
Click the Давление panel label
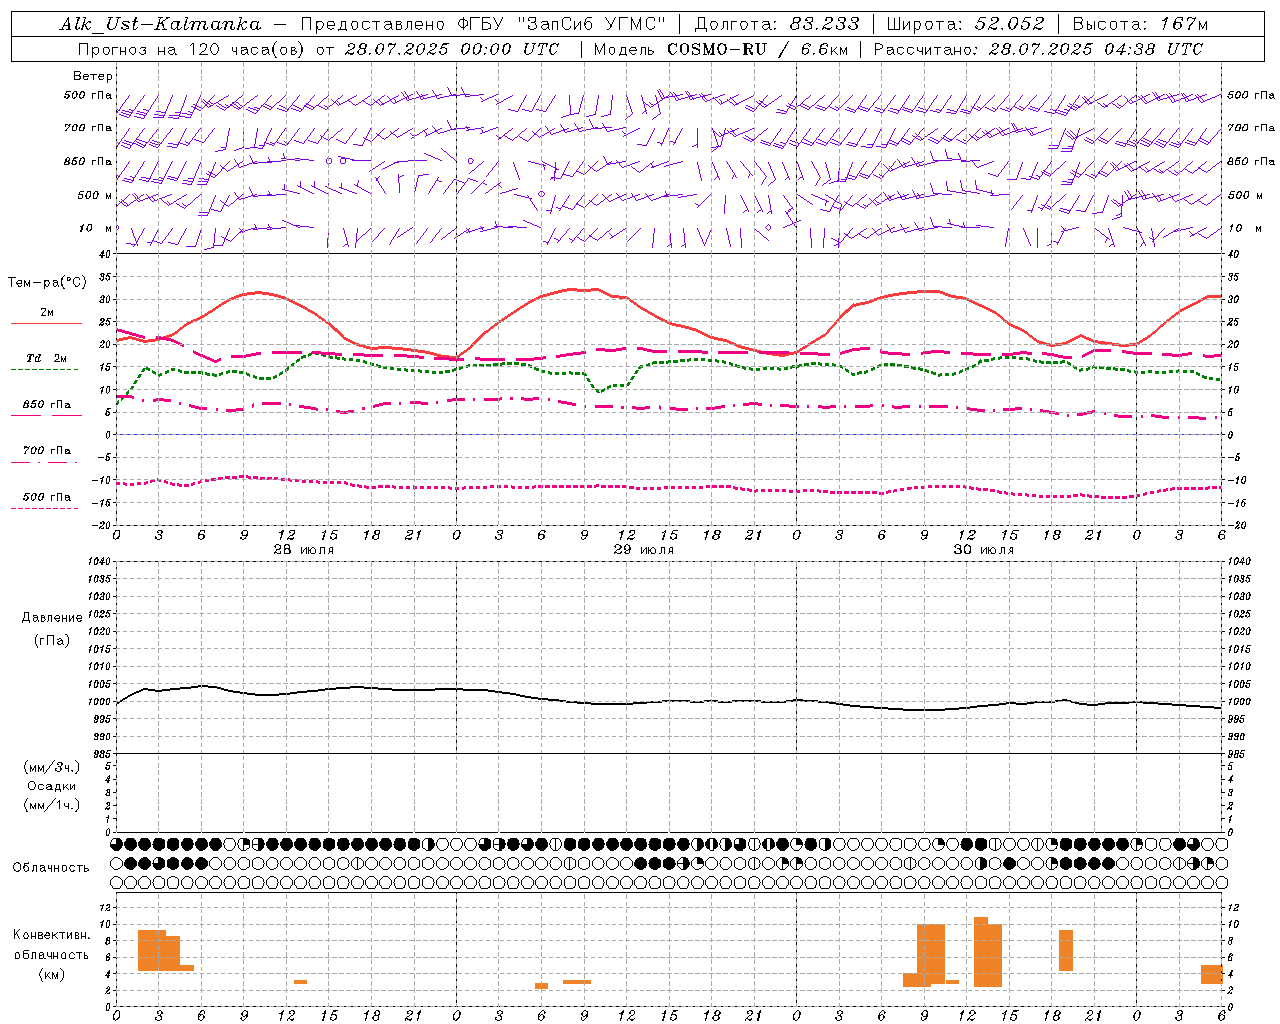point(52,618)
